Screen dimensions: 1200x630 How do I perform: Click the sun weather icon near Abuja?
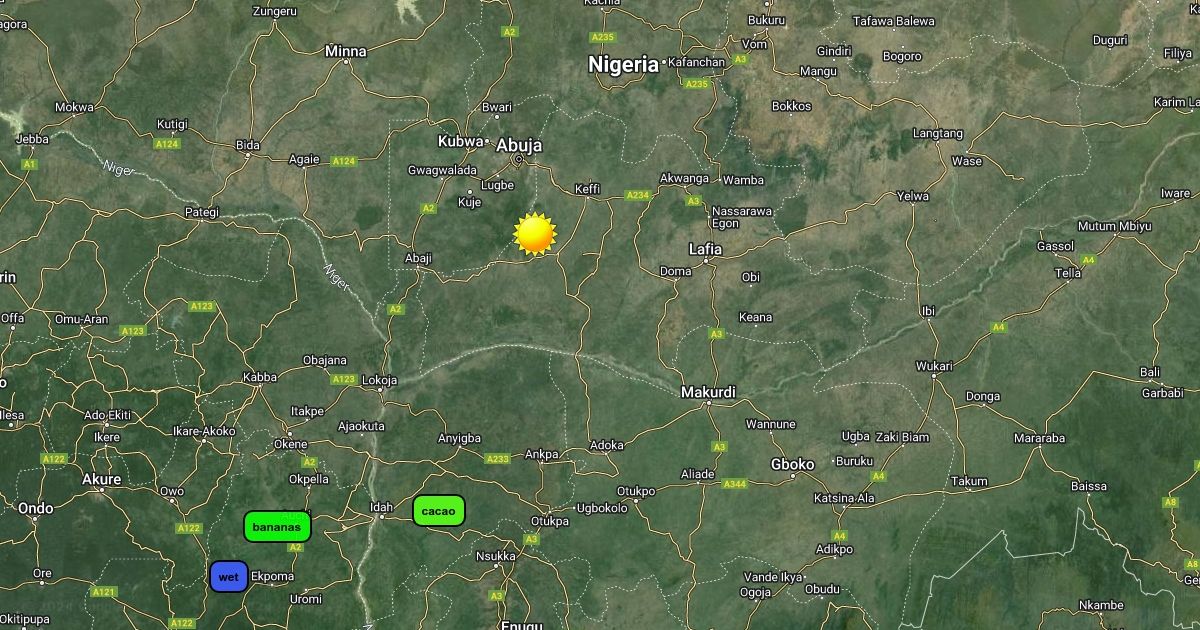click(534, 234)
